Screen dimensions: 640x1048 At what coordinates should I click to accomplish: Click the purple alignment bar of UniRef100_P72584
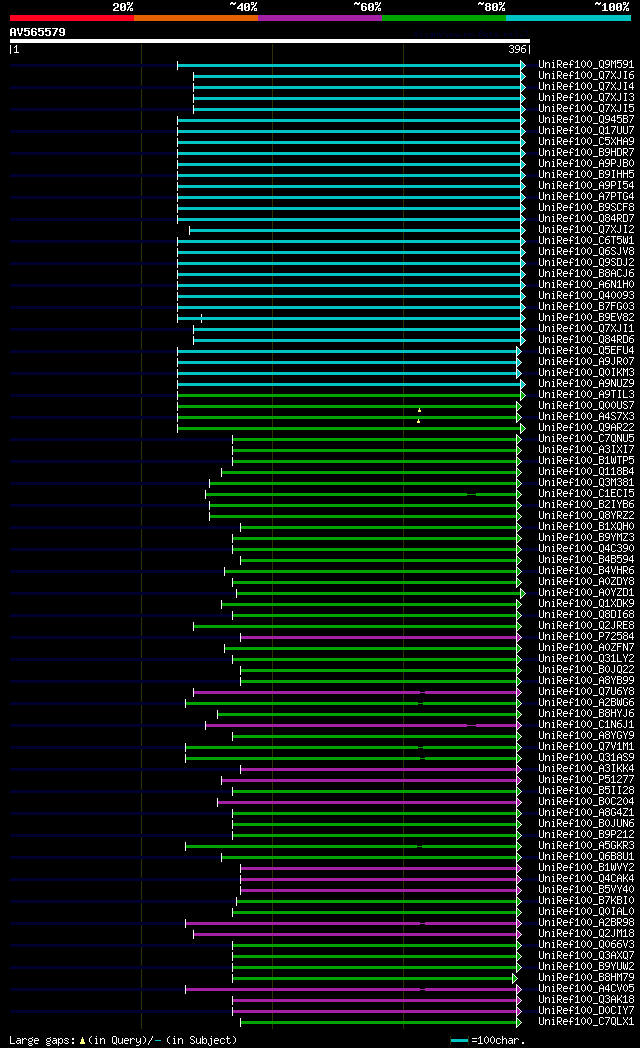[x=379, y=637]
